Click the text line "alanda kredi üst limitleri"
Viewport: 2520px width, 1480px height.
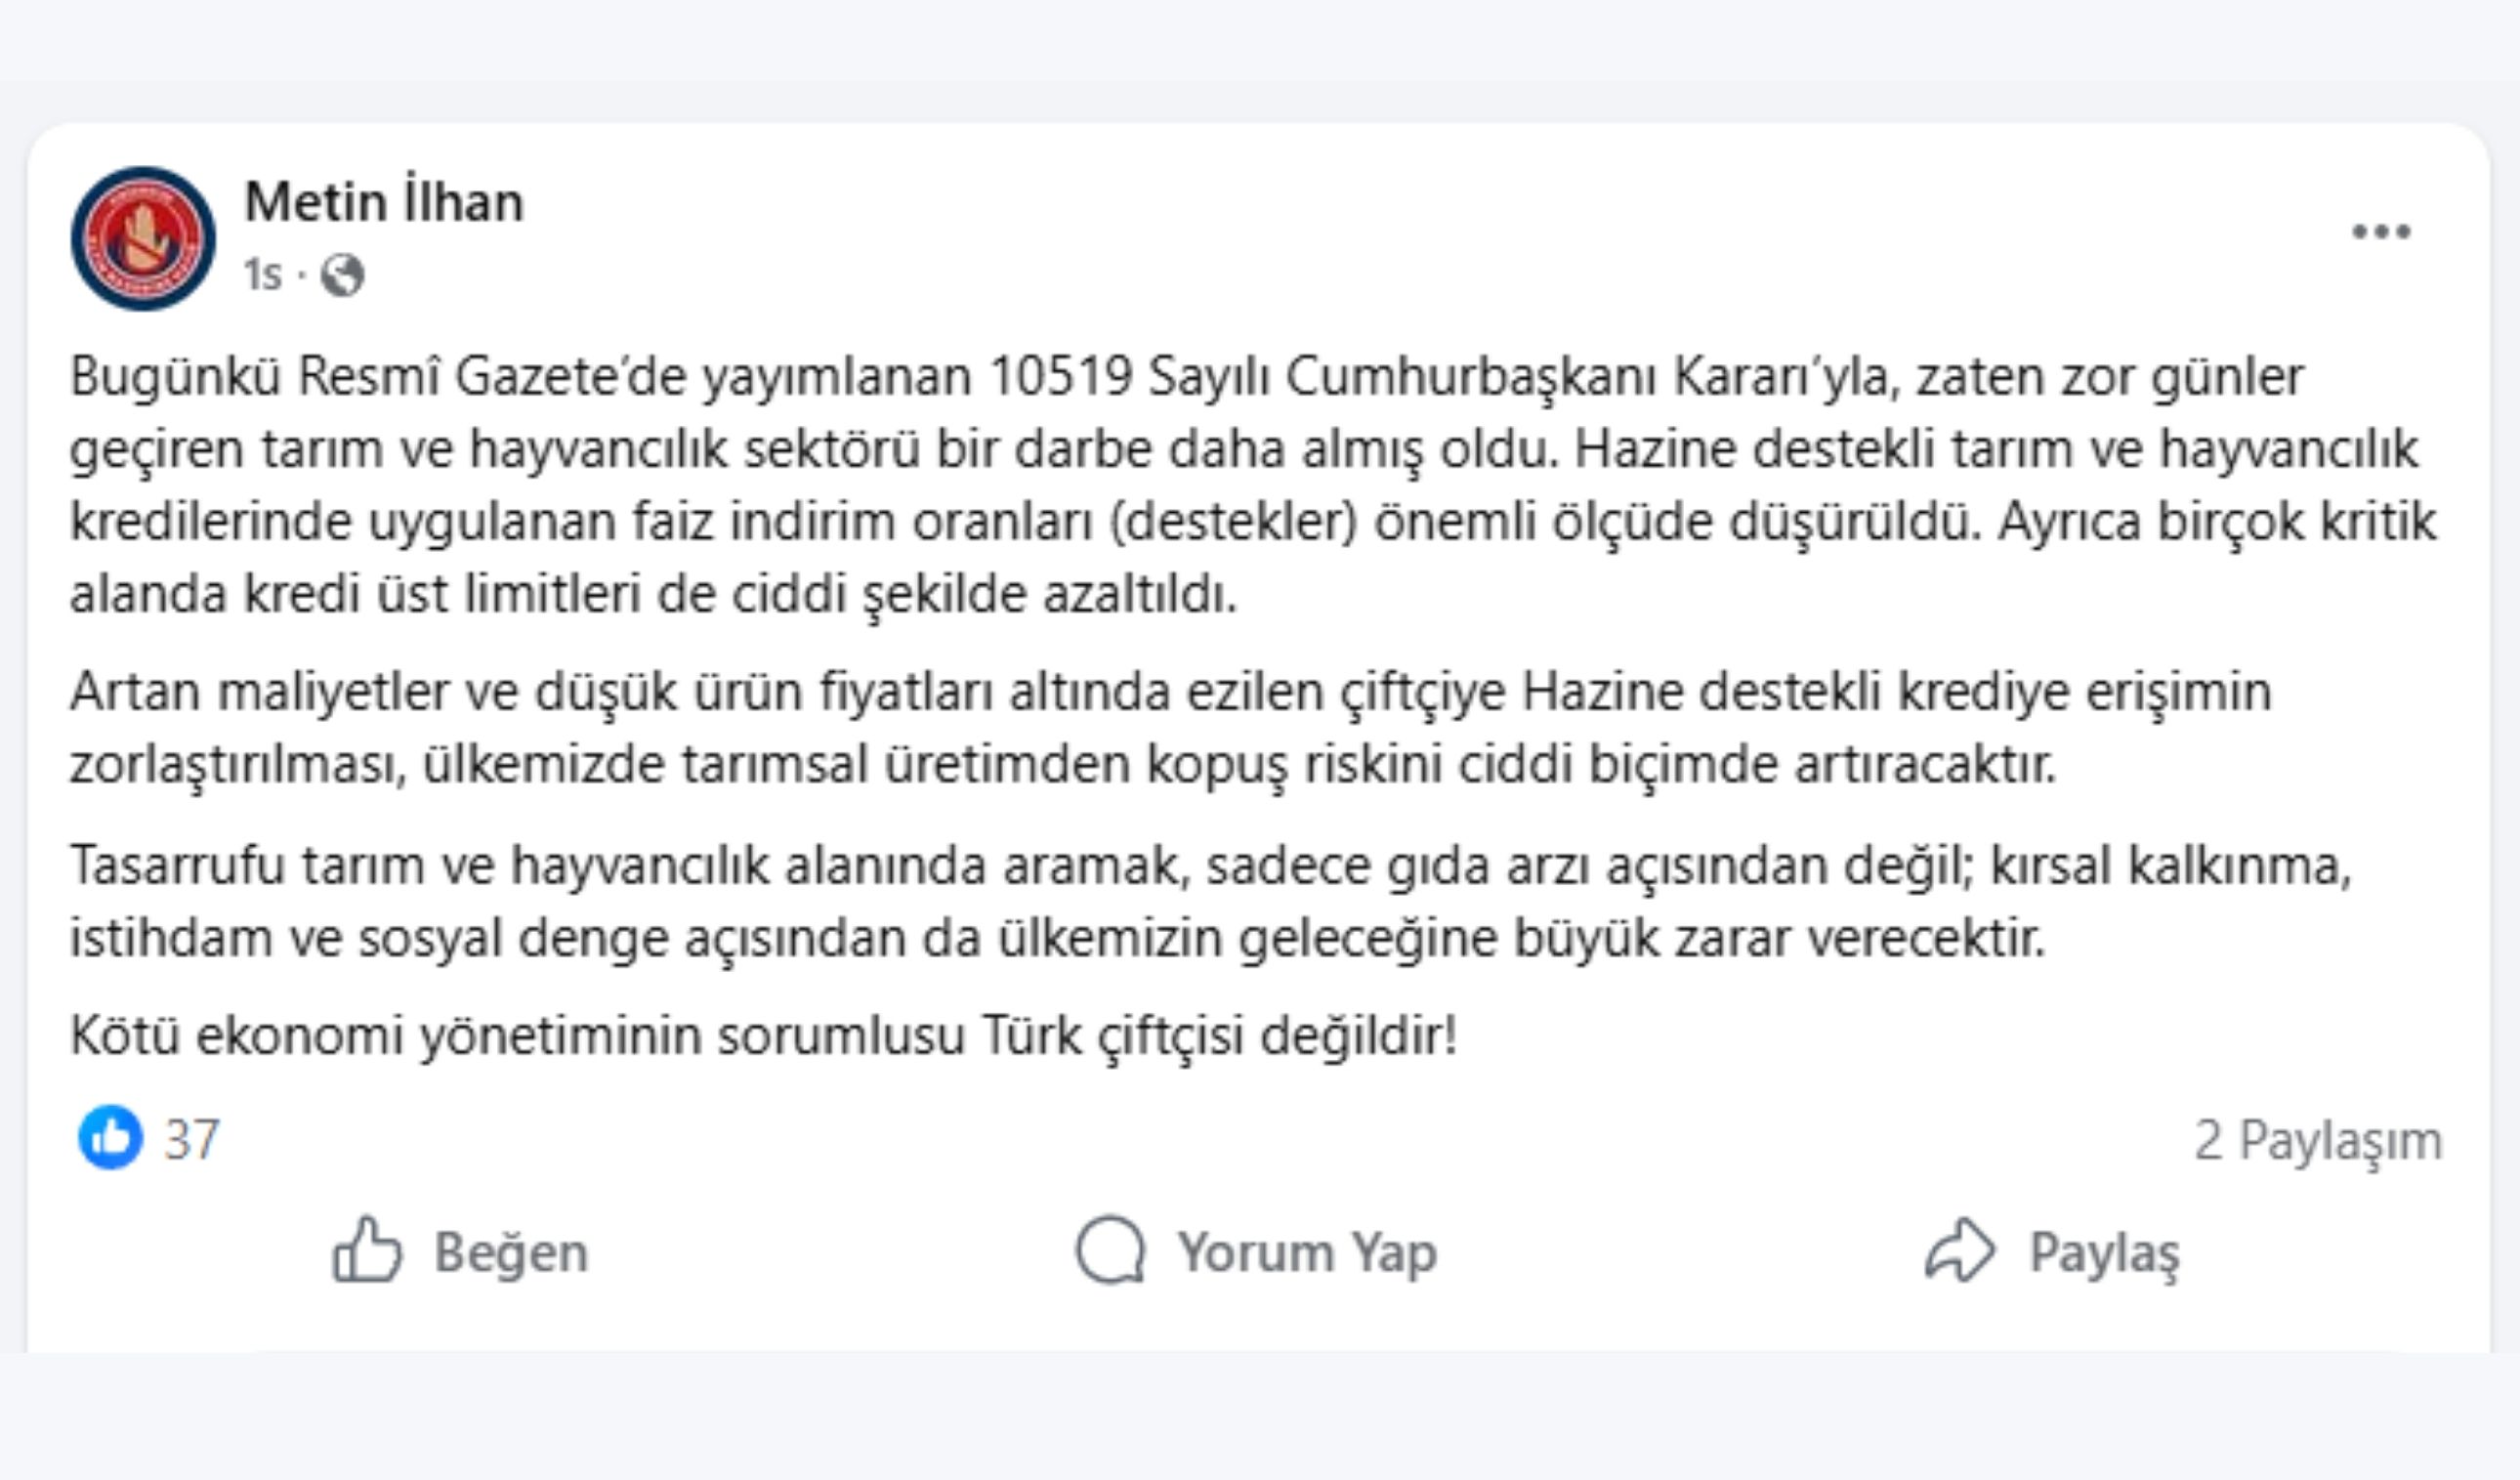click(x=653, y=594)
